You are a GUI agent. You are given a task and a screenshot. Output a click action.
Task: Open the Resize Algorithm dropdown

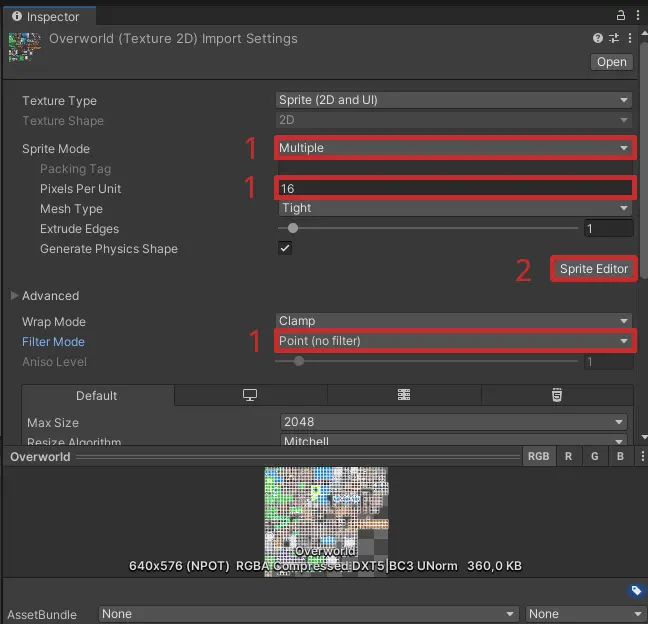[x=454, y=440]
